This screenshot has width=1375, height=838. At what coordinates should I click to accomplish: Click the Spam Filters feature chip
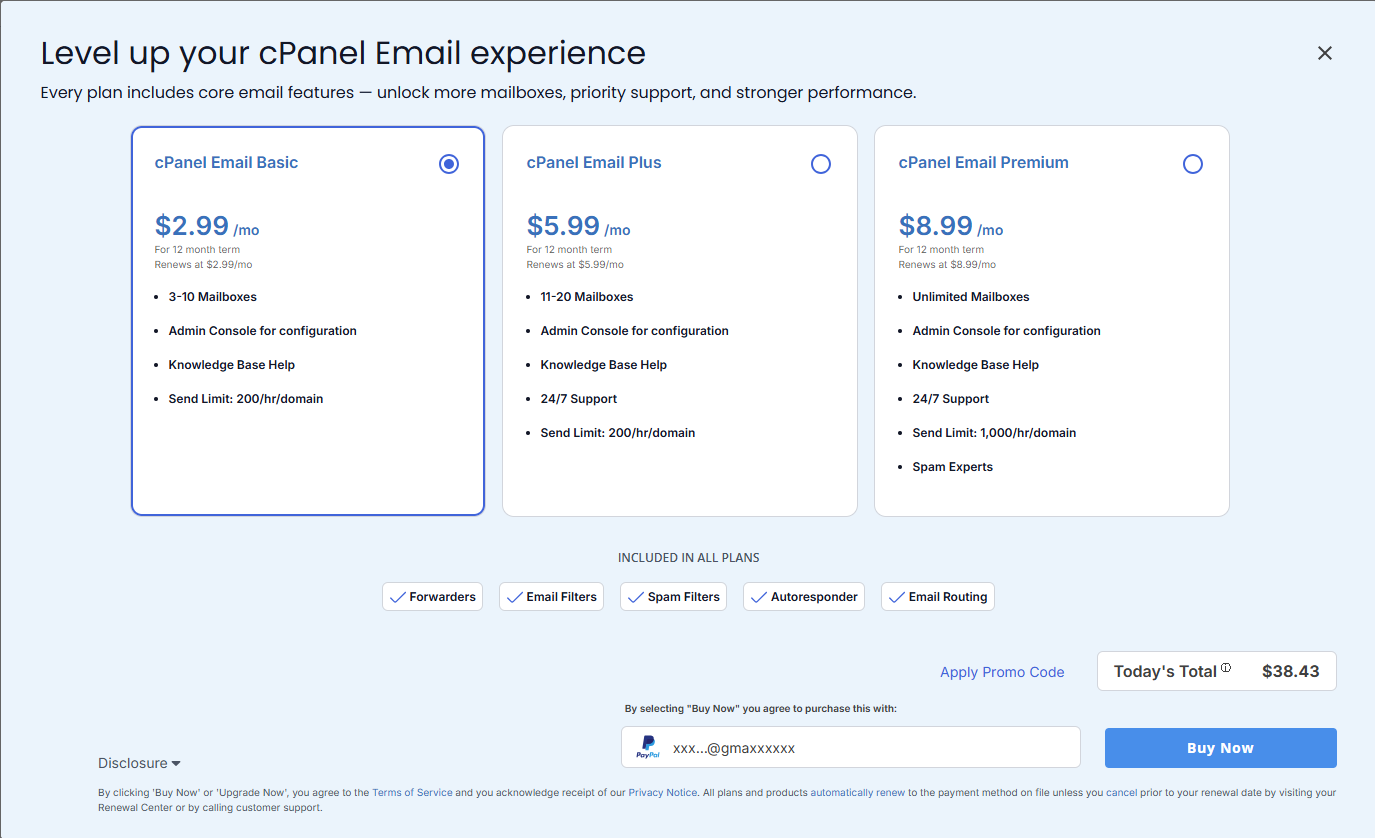coord(673,597)
